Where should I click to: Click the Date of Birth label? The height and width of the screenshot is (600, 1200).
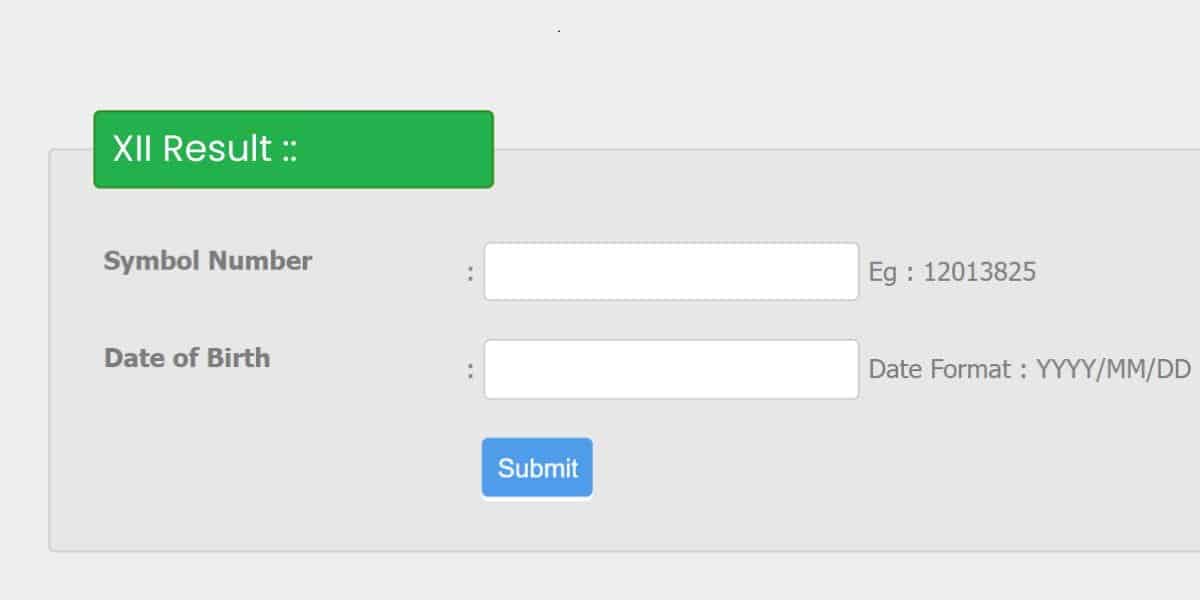coord(187,358)
